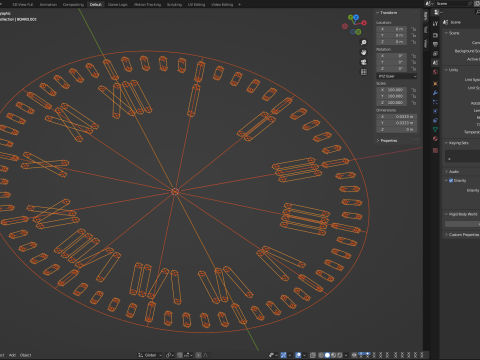Image resolution: width=480 pixels, height=360 pixels.
Task: Open the Object properties tab icon
Action: pos(435,83)
